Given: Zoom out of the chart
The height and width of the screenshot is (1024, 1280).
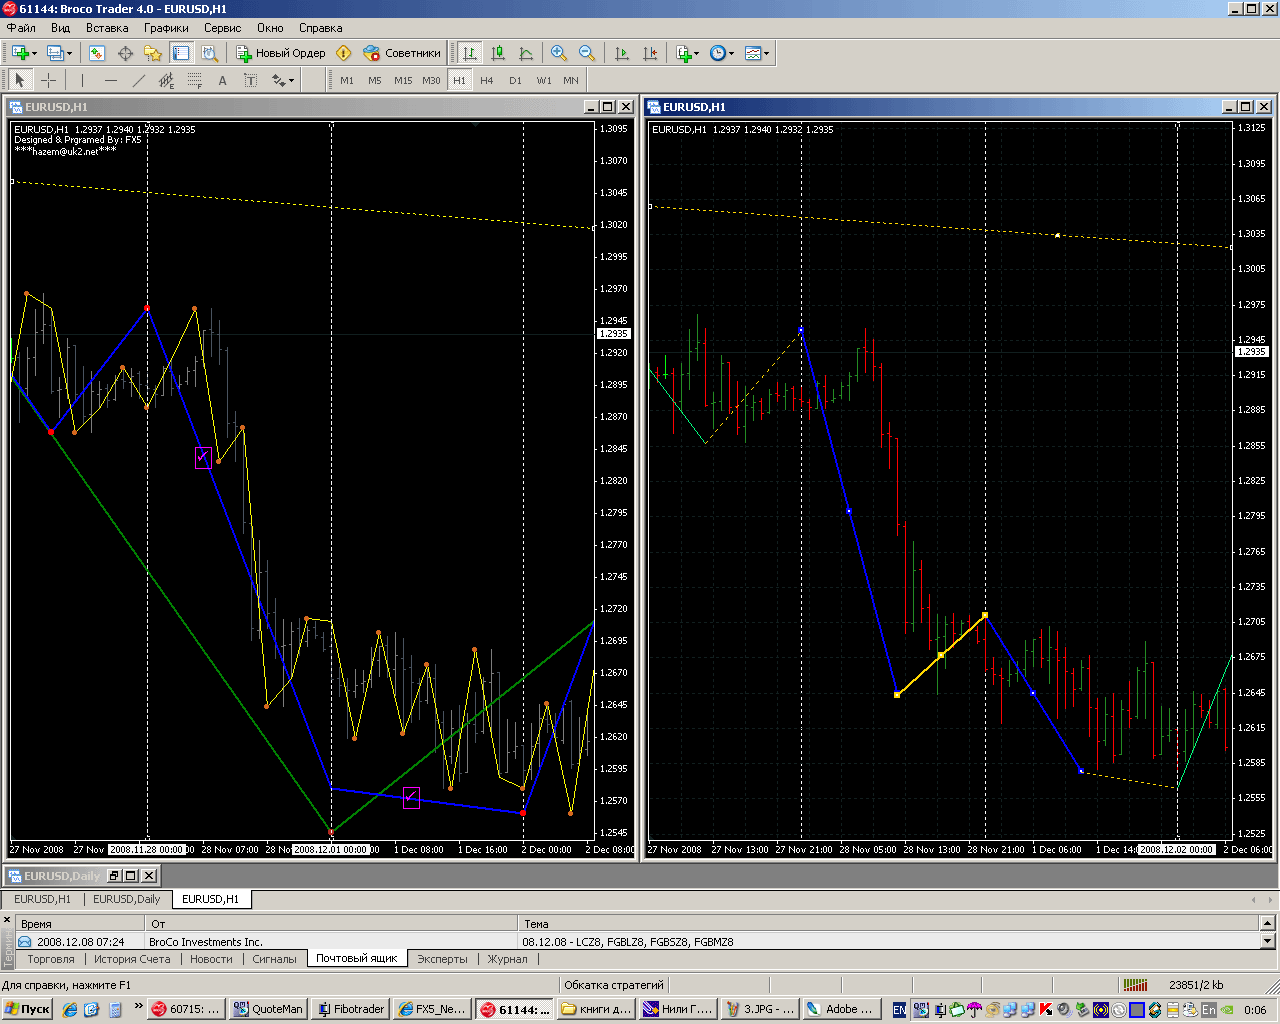Looking at the screenshot, I should point(587,53).
